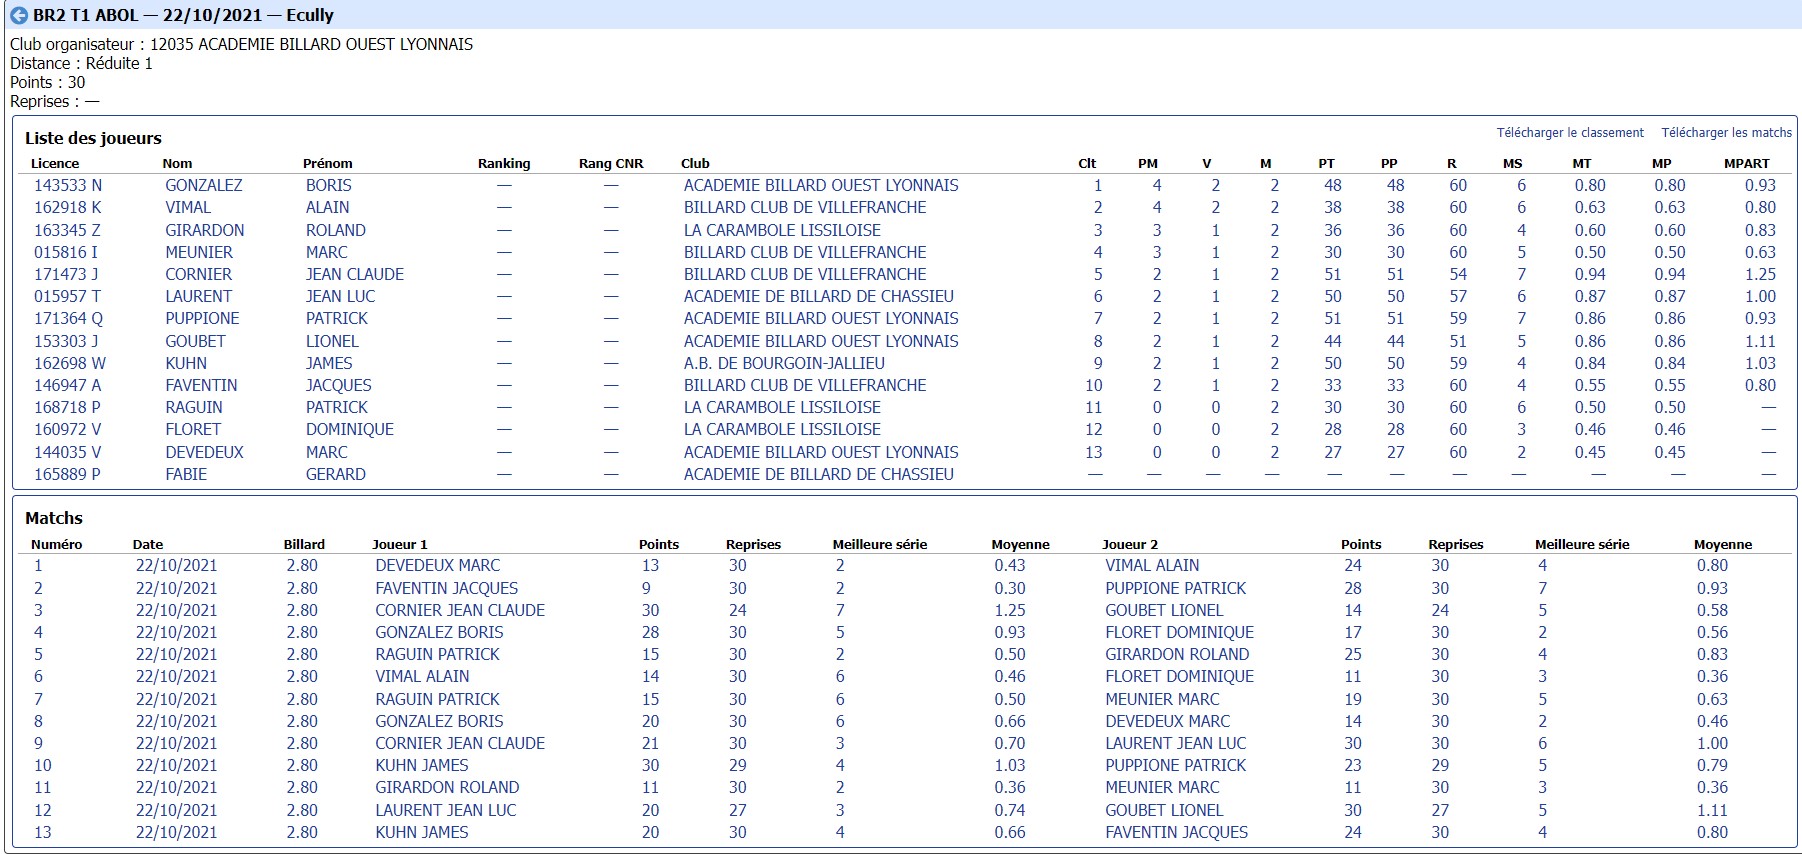This screenshot has height=854, width=1802.
Task: Click the MPART column header
Action: point(1747,163)
